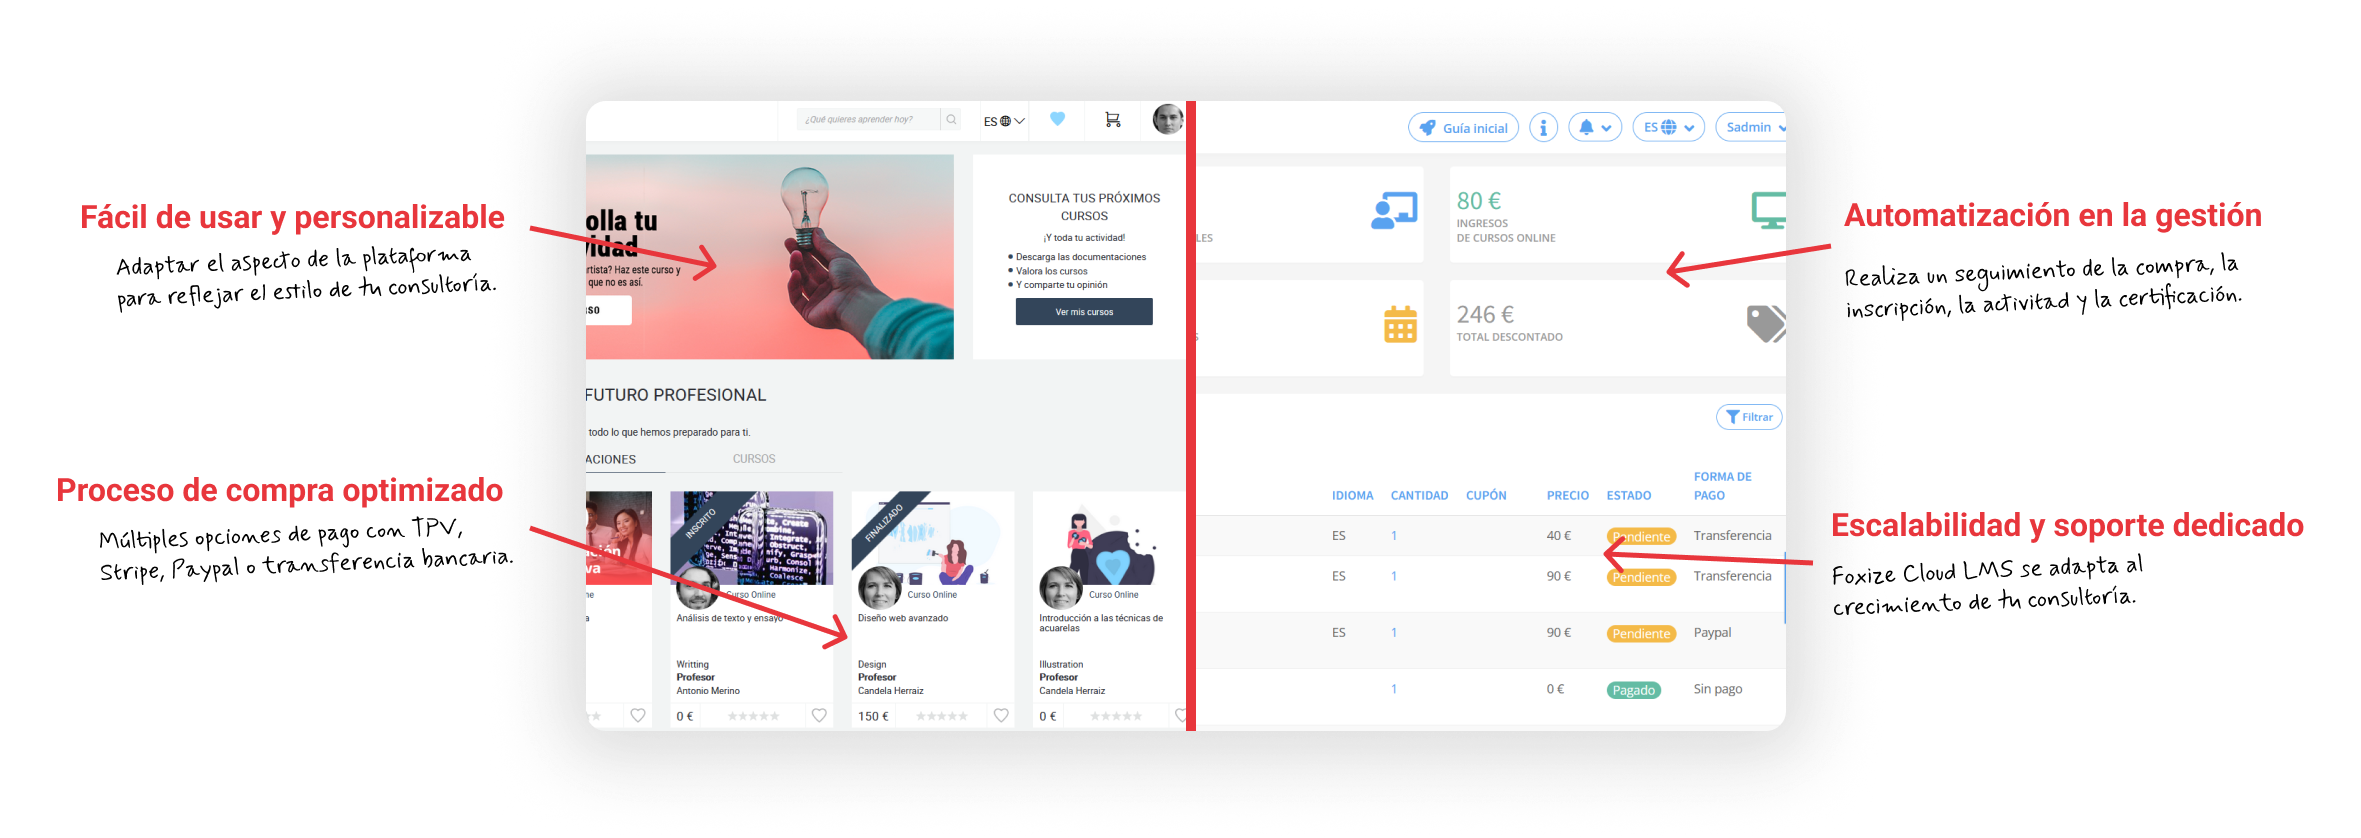Click the '40 €' price cell
Screen dimensions: 2361x838
pyautogui.click(x=1558, y=536)
